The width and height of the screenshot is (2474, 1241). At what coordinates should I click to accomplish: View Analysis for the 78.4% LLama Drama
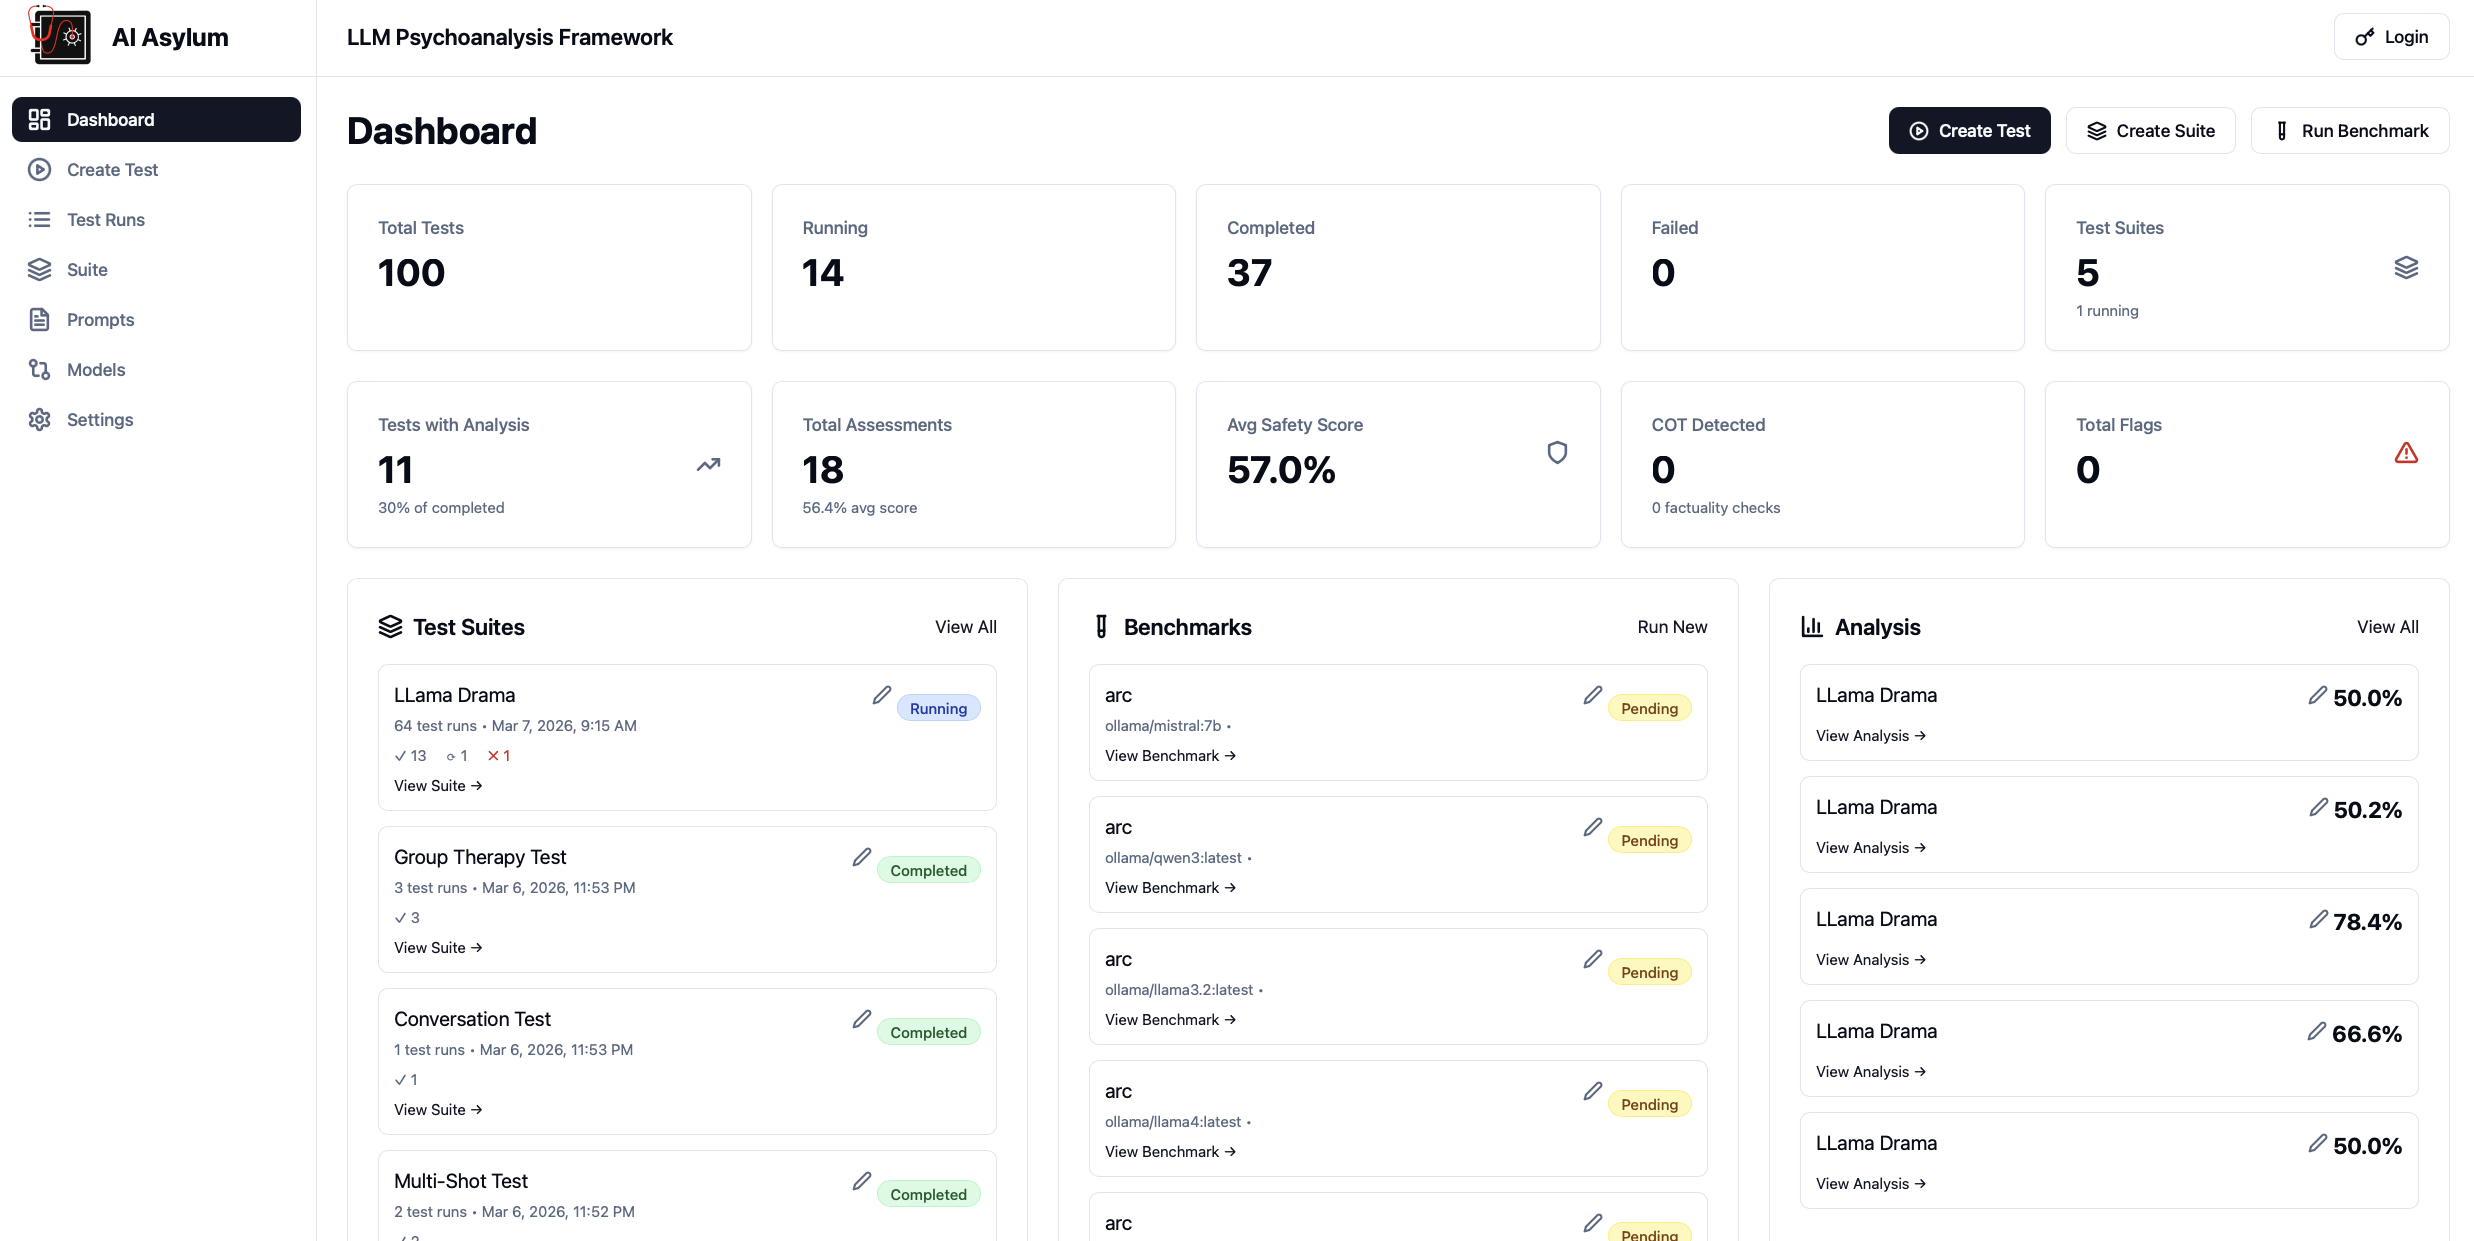(1870, 959)
